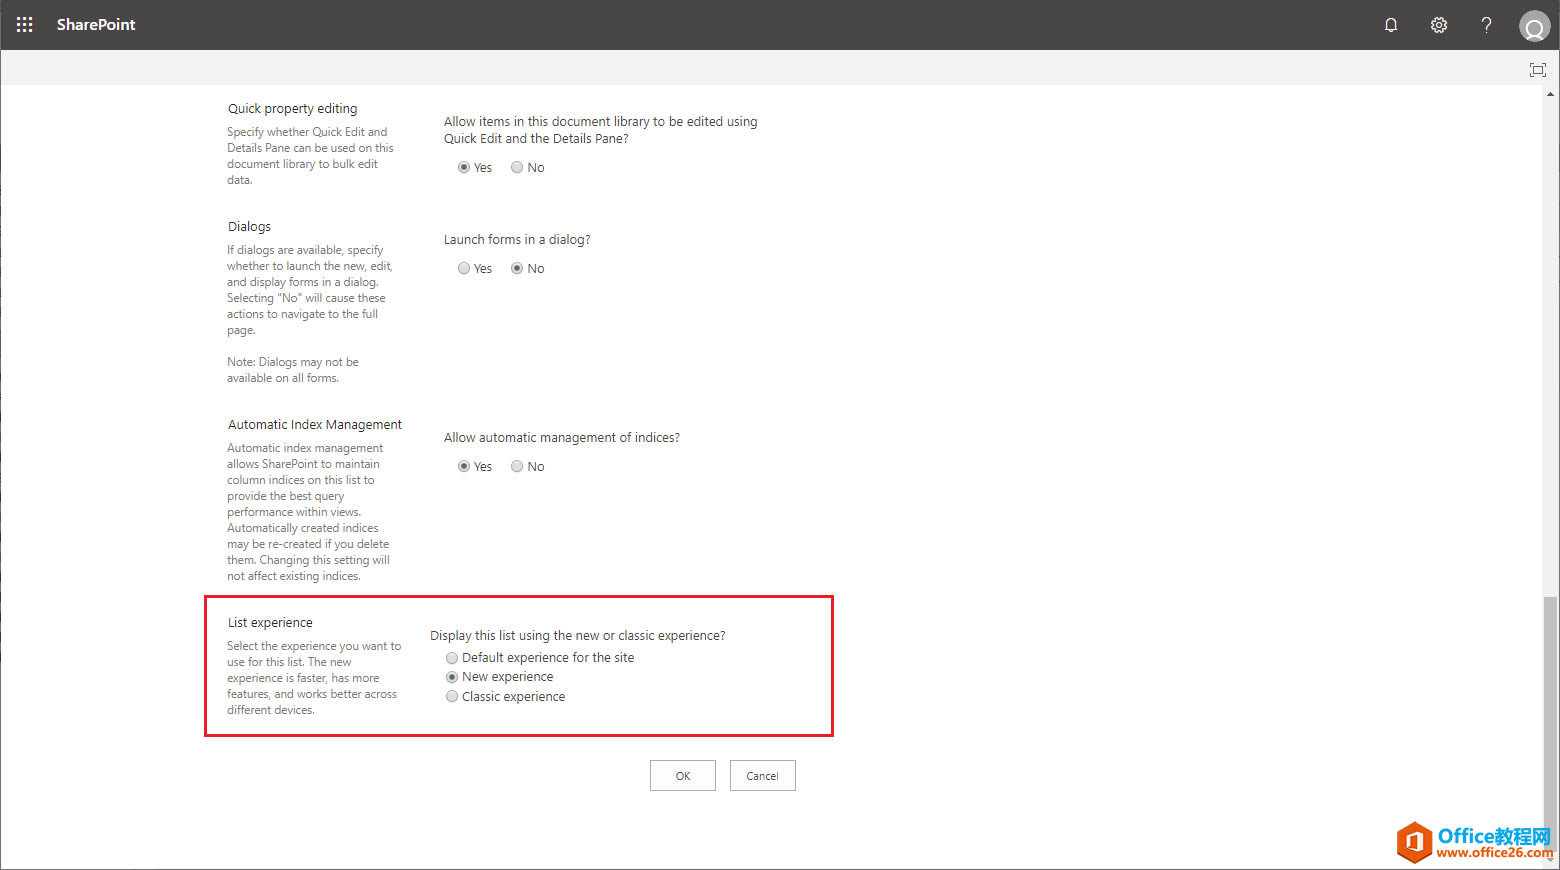Screen dimensions: 1560x870
Task: Click the OK button
Action: pos(683,775)
